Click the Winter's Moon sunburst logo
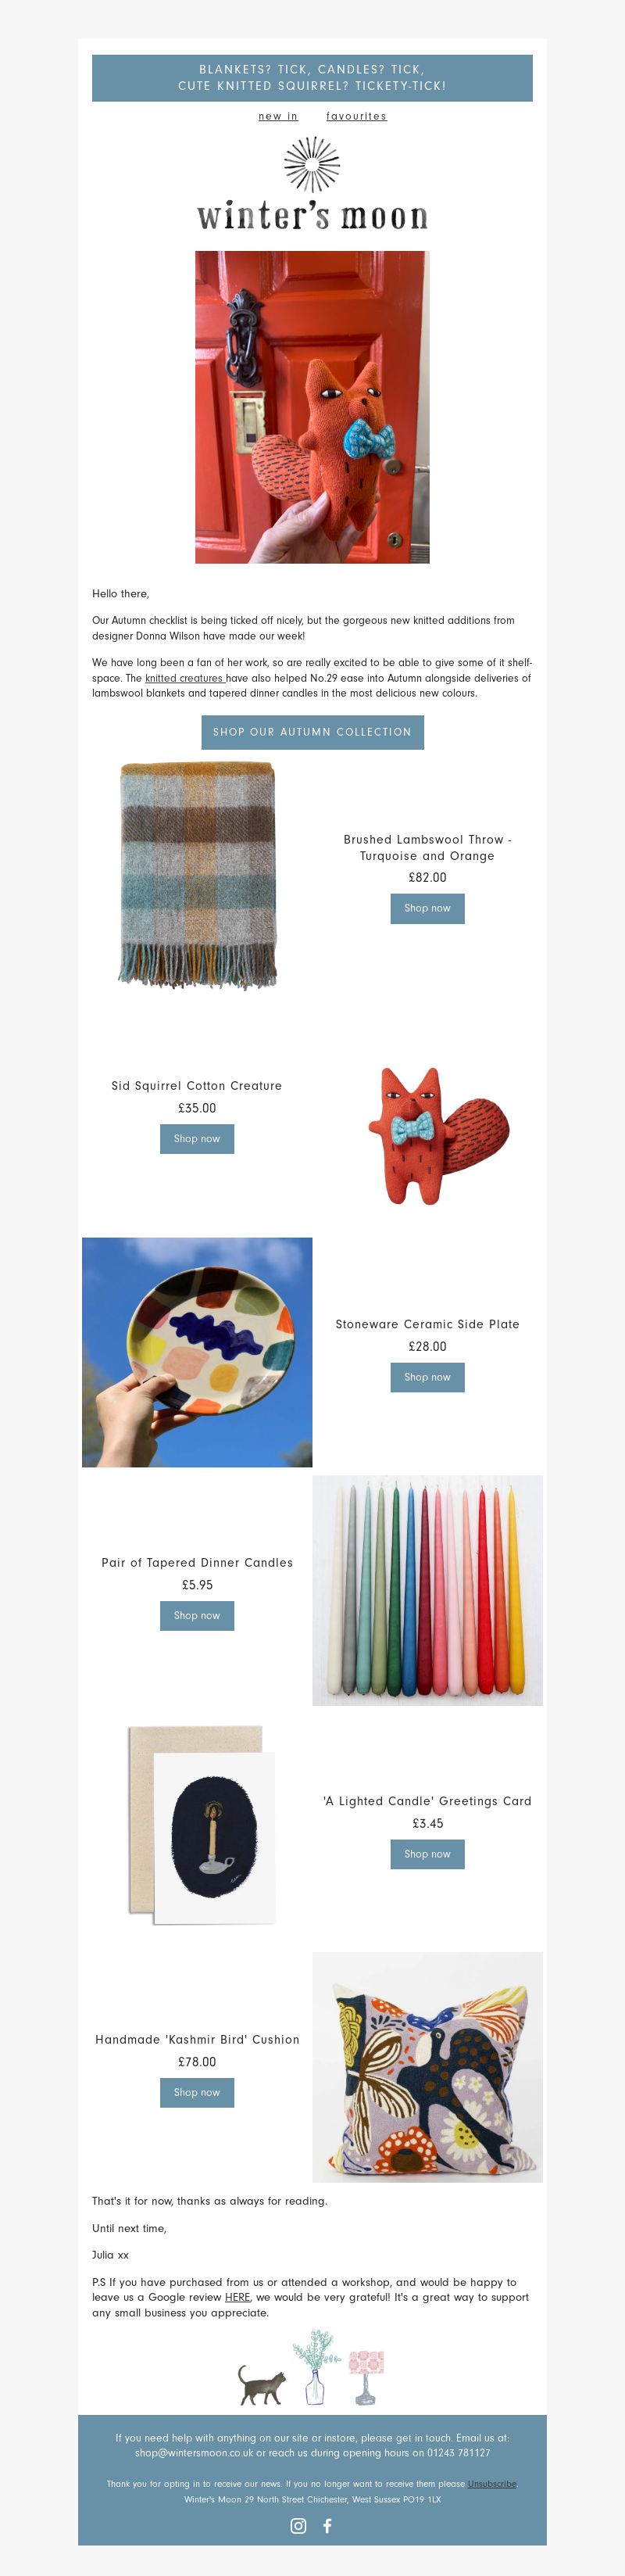The height and width of the screenshot is (2576, 625). point(312,185)
